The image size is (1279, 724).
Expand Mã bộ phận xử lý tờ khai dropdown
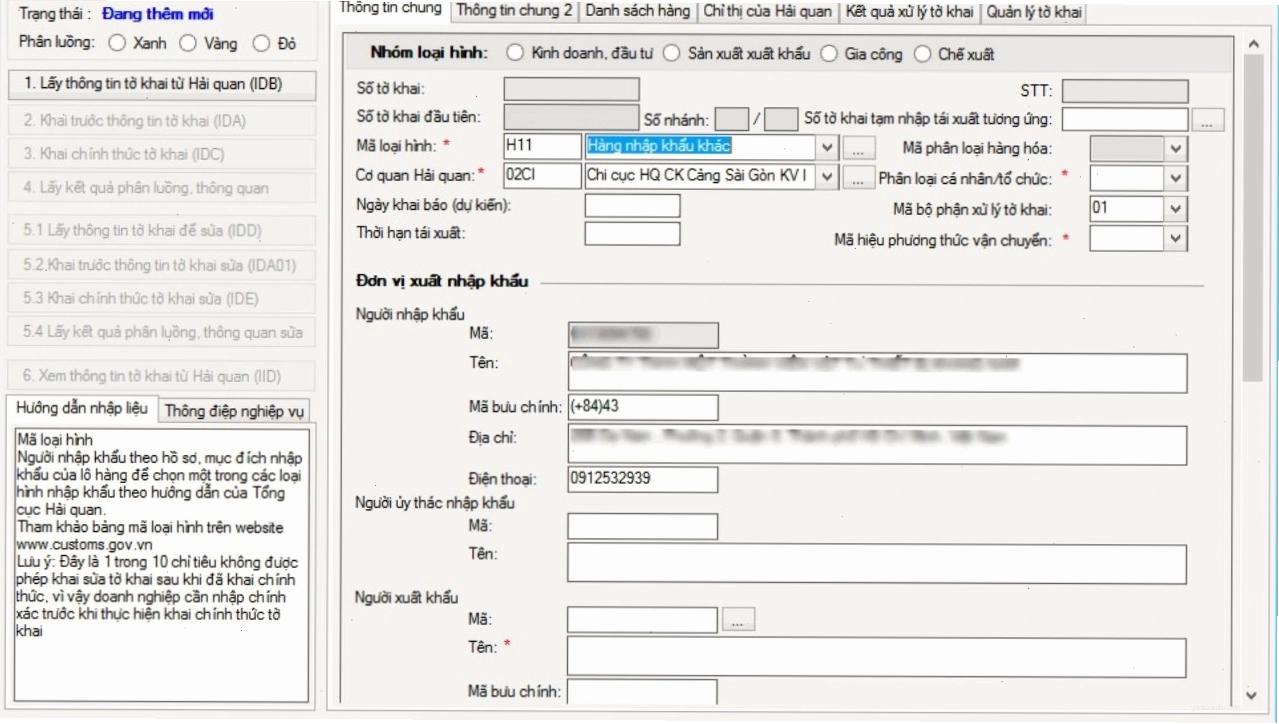(1176, 209)
